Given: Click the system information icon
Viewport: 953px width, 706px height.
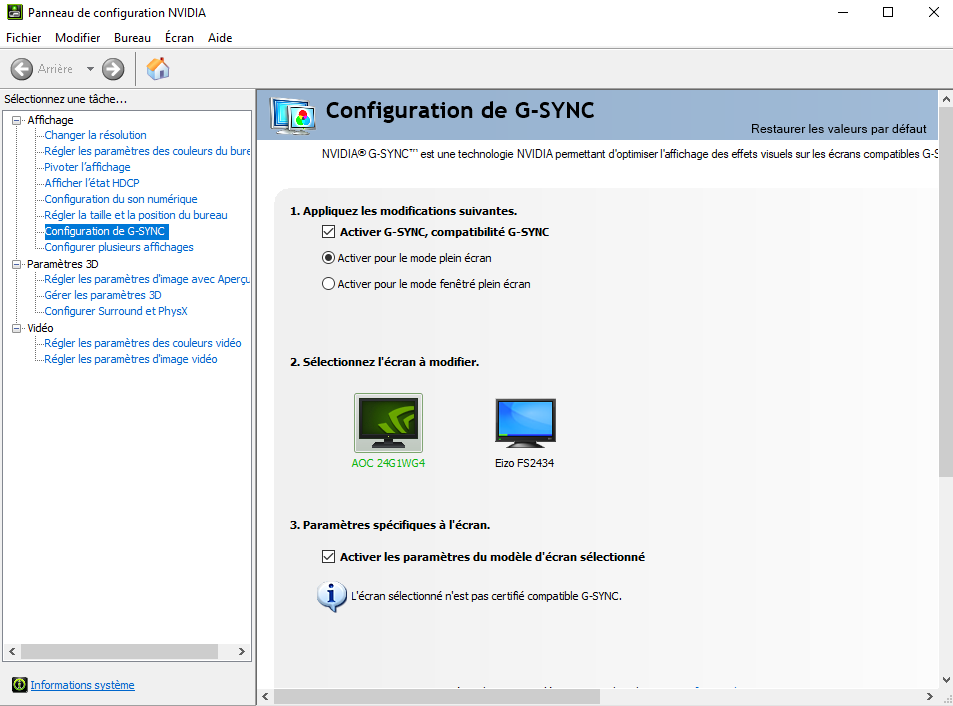Looking at the screenshot, I should tap(19, 685).
